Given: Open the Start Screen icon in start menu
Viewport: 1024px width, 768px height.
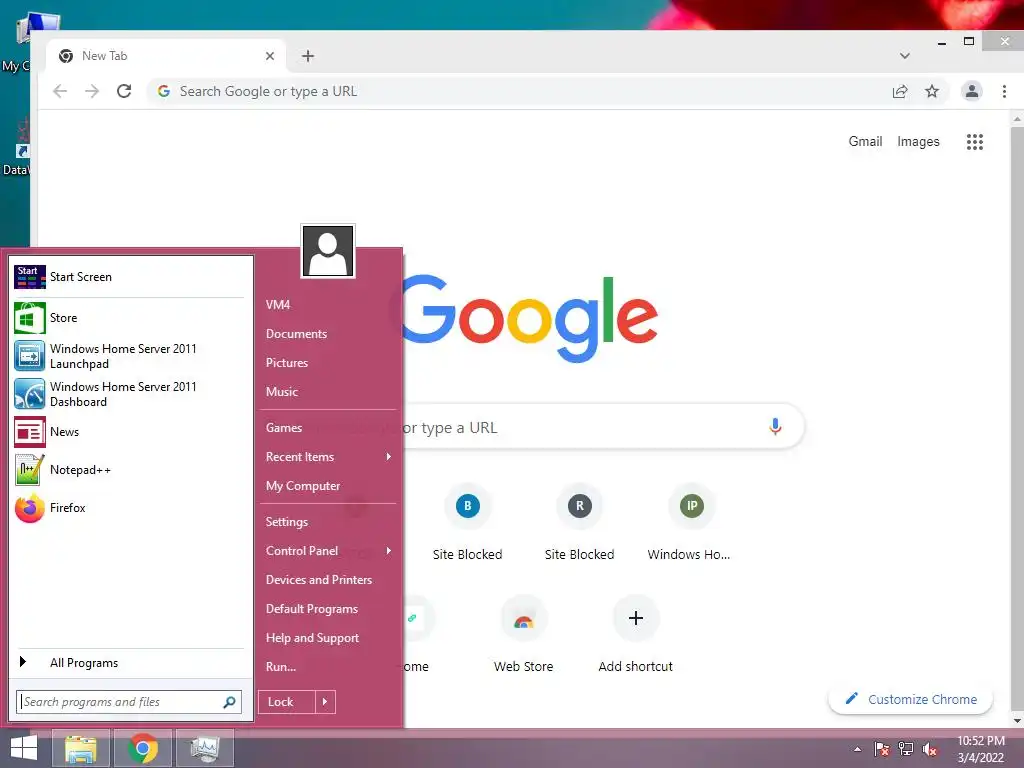Looking at the screenshot, I should click(29, 277).
